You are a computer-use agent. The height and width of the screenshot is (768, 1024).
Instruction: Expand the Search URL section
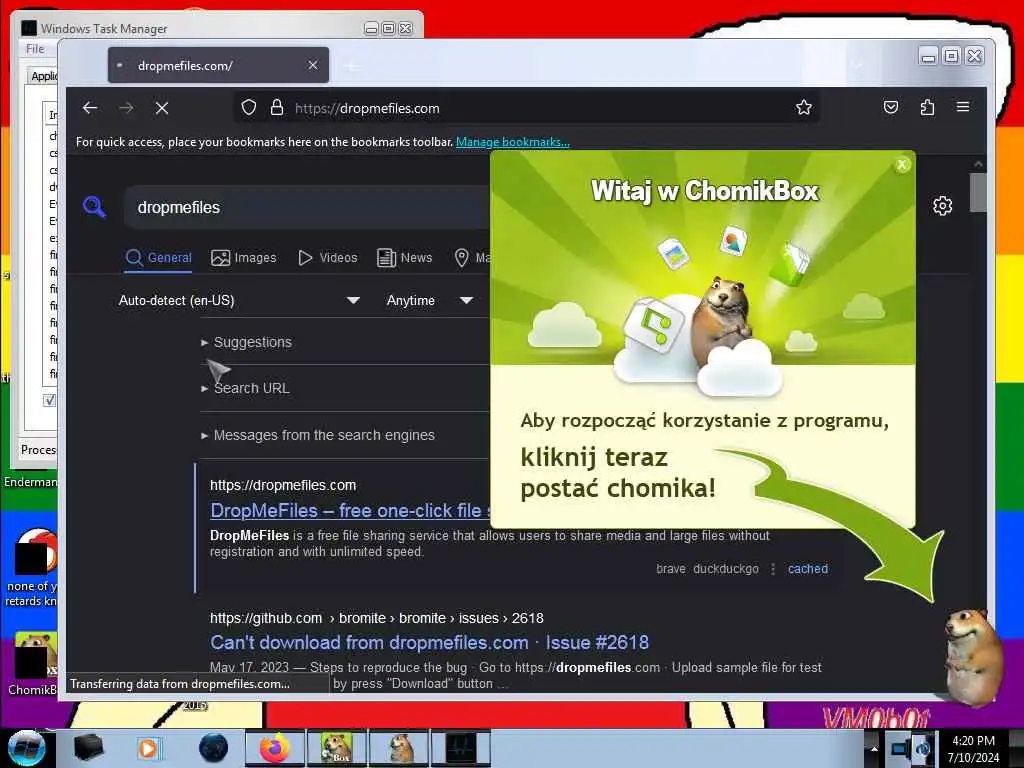(245, 388)
